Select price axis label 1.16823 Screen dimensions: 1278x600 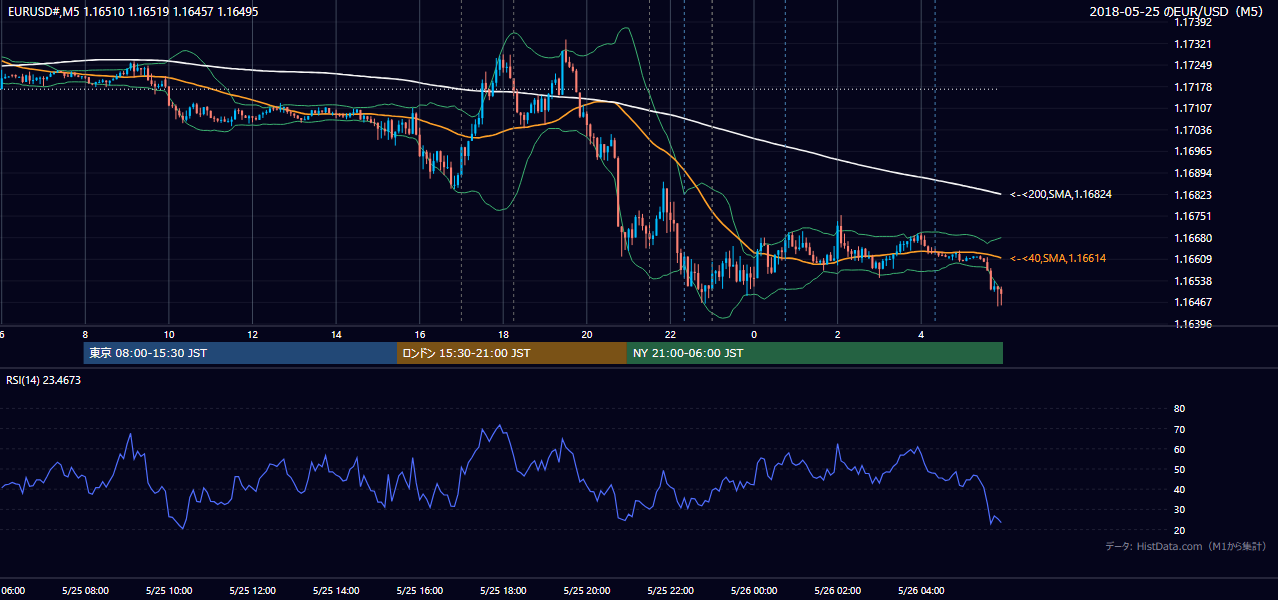tap(1192, 195)
